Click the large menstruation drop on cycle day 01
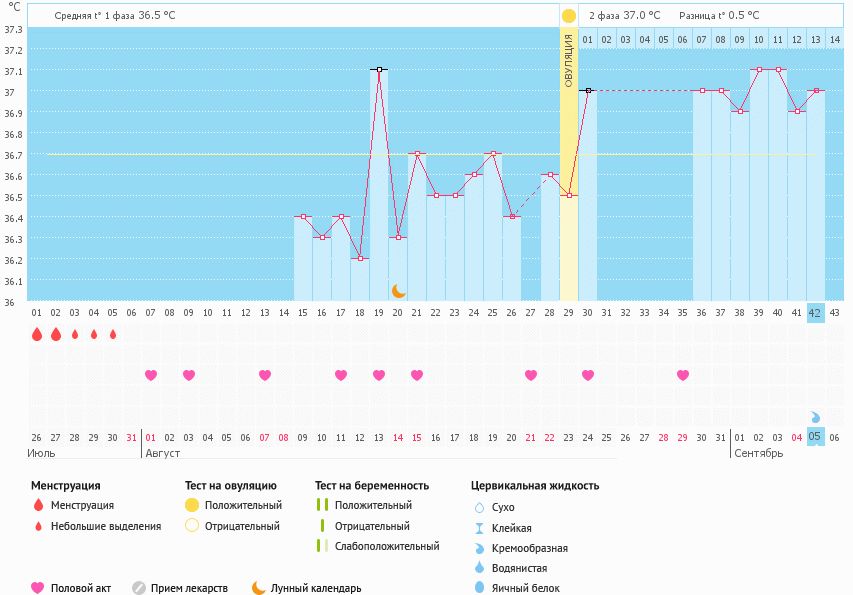This screenshot has width=853, height=595. 37,335
